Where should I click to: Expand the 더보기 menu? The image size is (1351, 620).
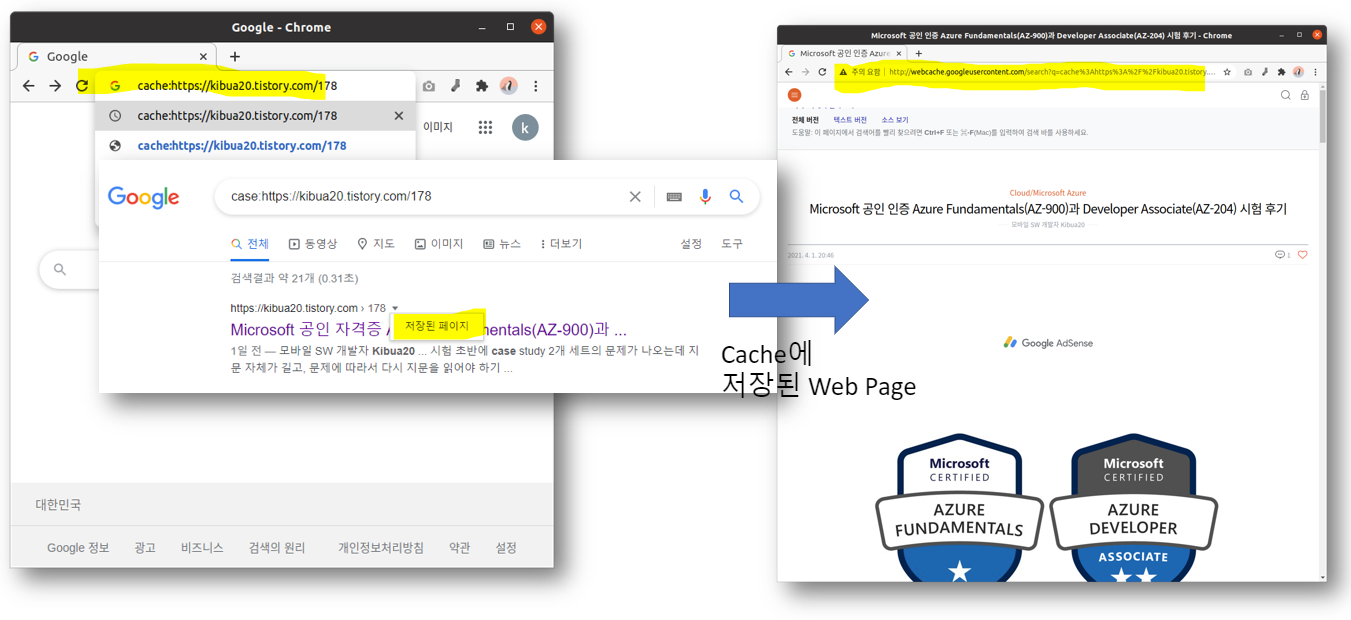pos(561,244)
